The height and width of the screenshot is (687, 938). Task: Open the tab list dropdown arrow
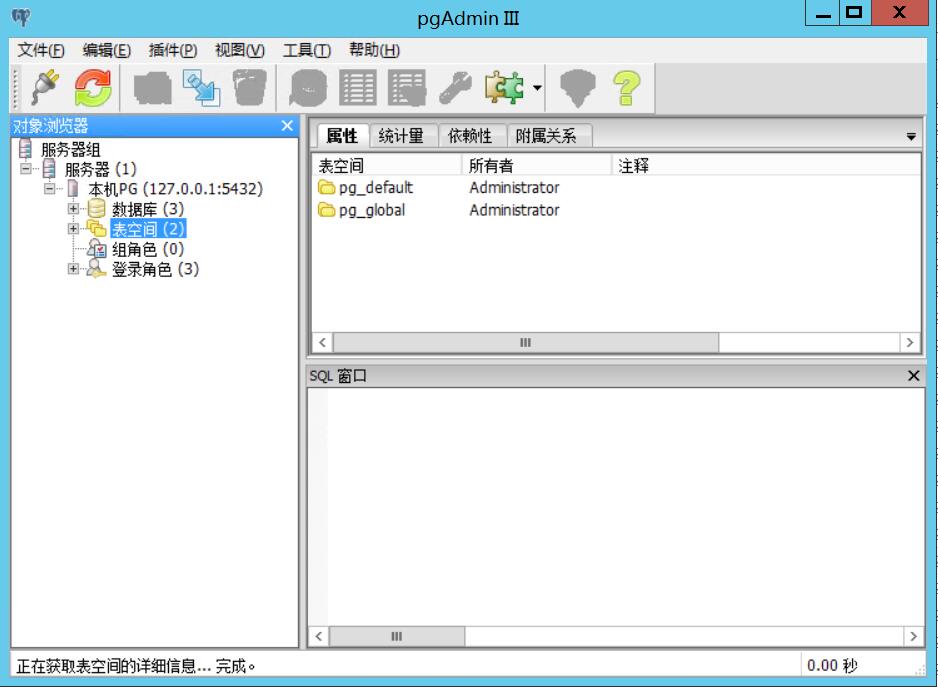pyautogui.click(x=910, y=136)
